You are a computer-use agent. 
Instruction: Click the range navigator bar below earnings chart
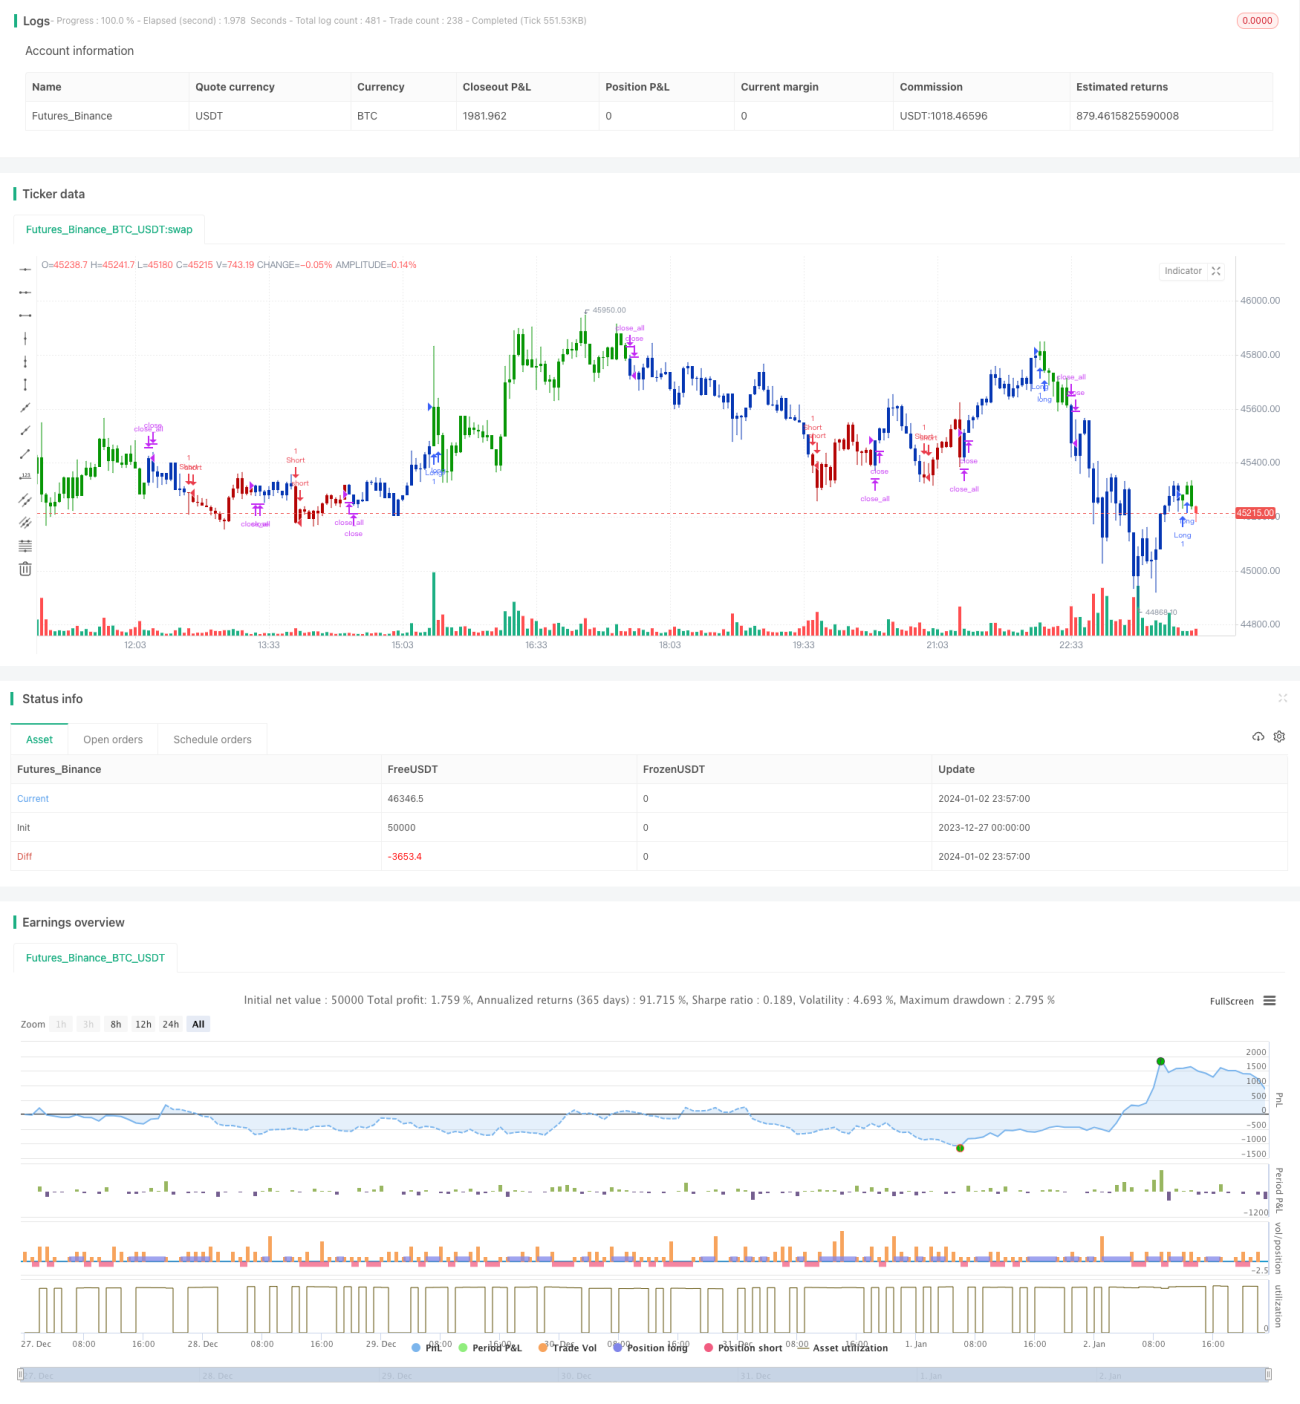click(x=645, y=1375)
